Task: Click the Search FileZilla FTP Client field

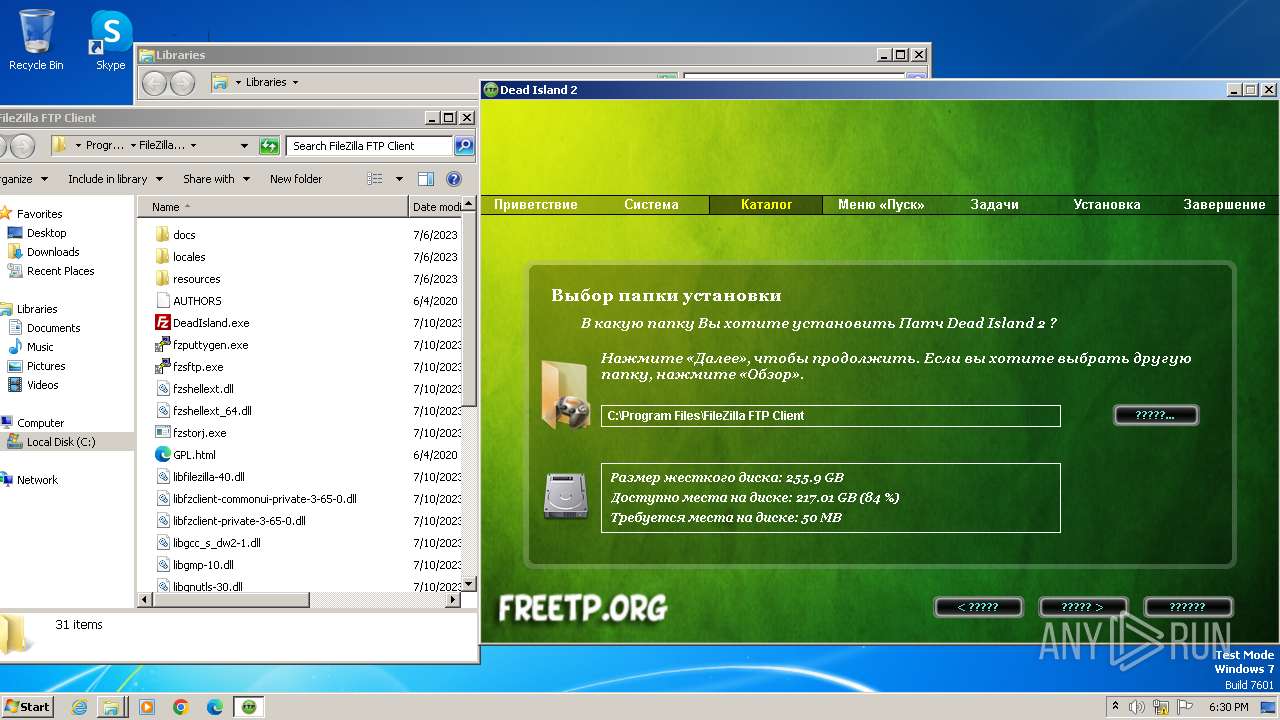Action: (369, 146)
